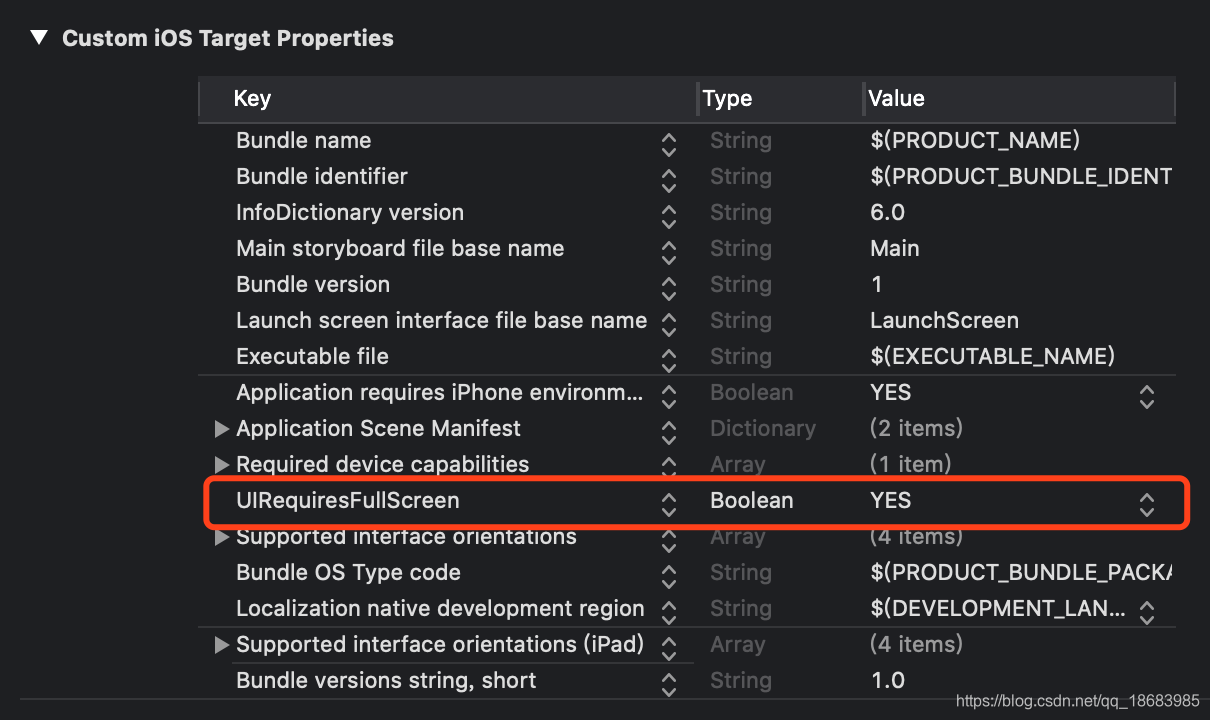This screenshot has width=1210, height=720.
Task: Expand the Required device capabilities row
Action: coord(222,465)
